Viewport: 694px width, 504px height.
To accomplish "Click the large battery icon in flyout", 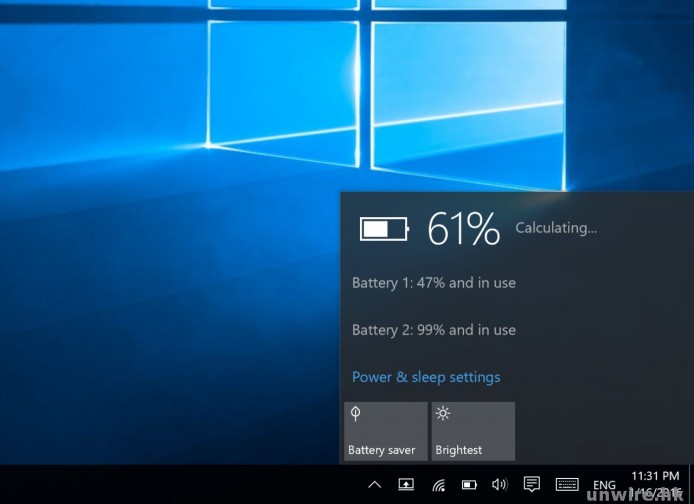I will (384, 229).
